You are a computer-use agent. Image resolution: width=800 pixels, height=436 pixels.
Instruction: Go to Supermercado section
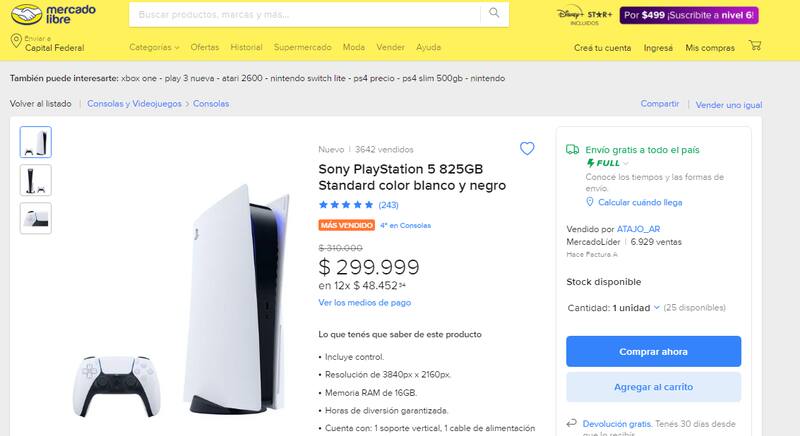tap(303, 47)
